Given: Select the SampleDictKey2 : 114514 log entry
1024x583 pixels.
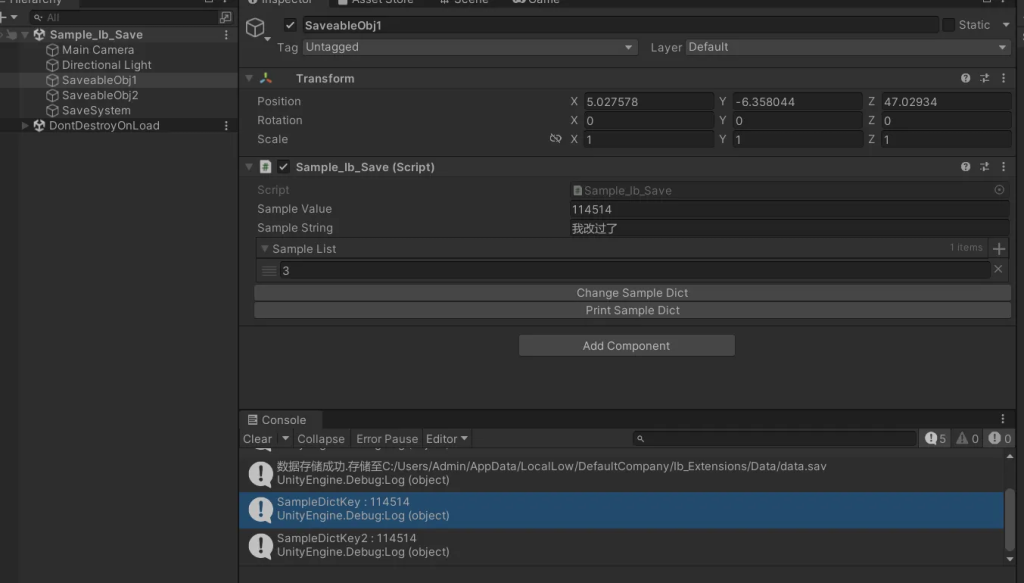Looking at the screenshot, I should pyautogui.click(x=621, y=545).
